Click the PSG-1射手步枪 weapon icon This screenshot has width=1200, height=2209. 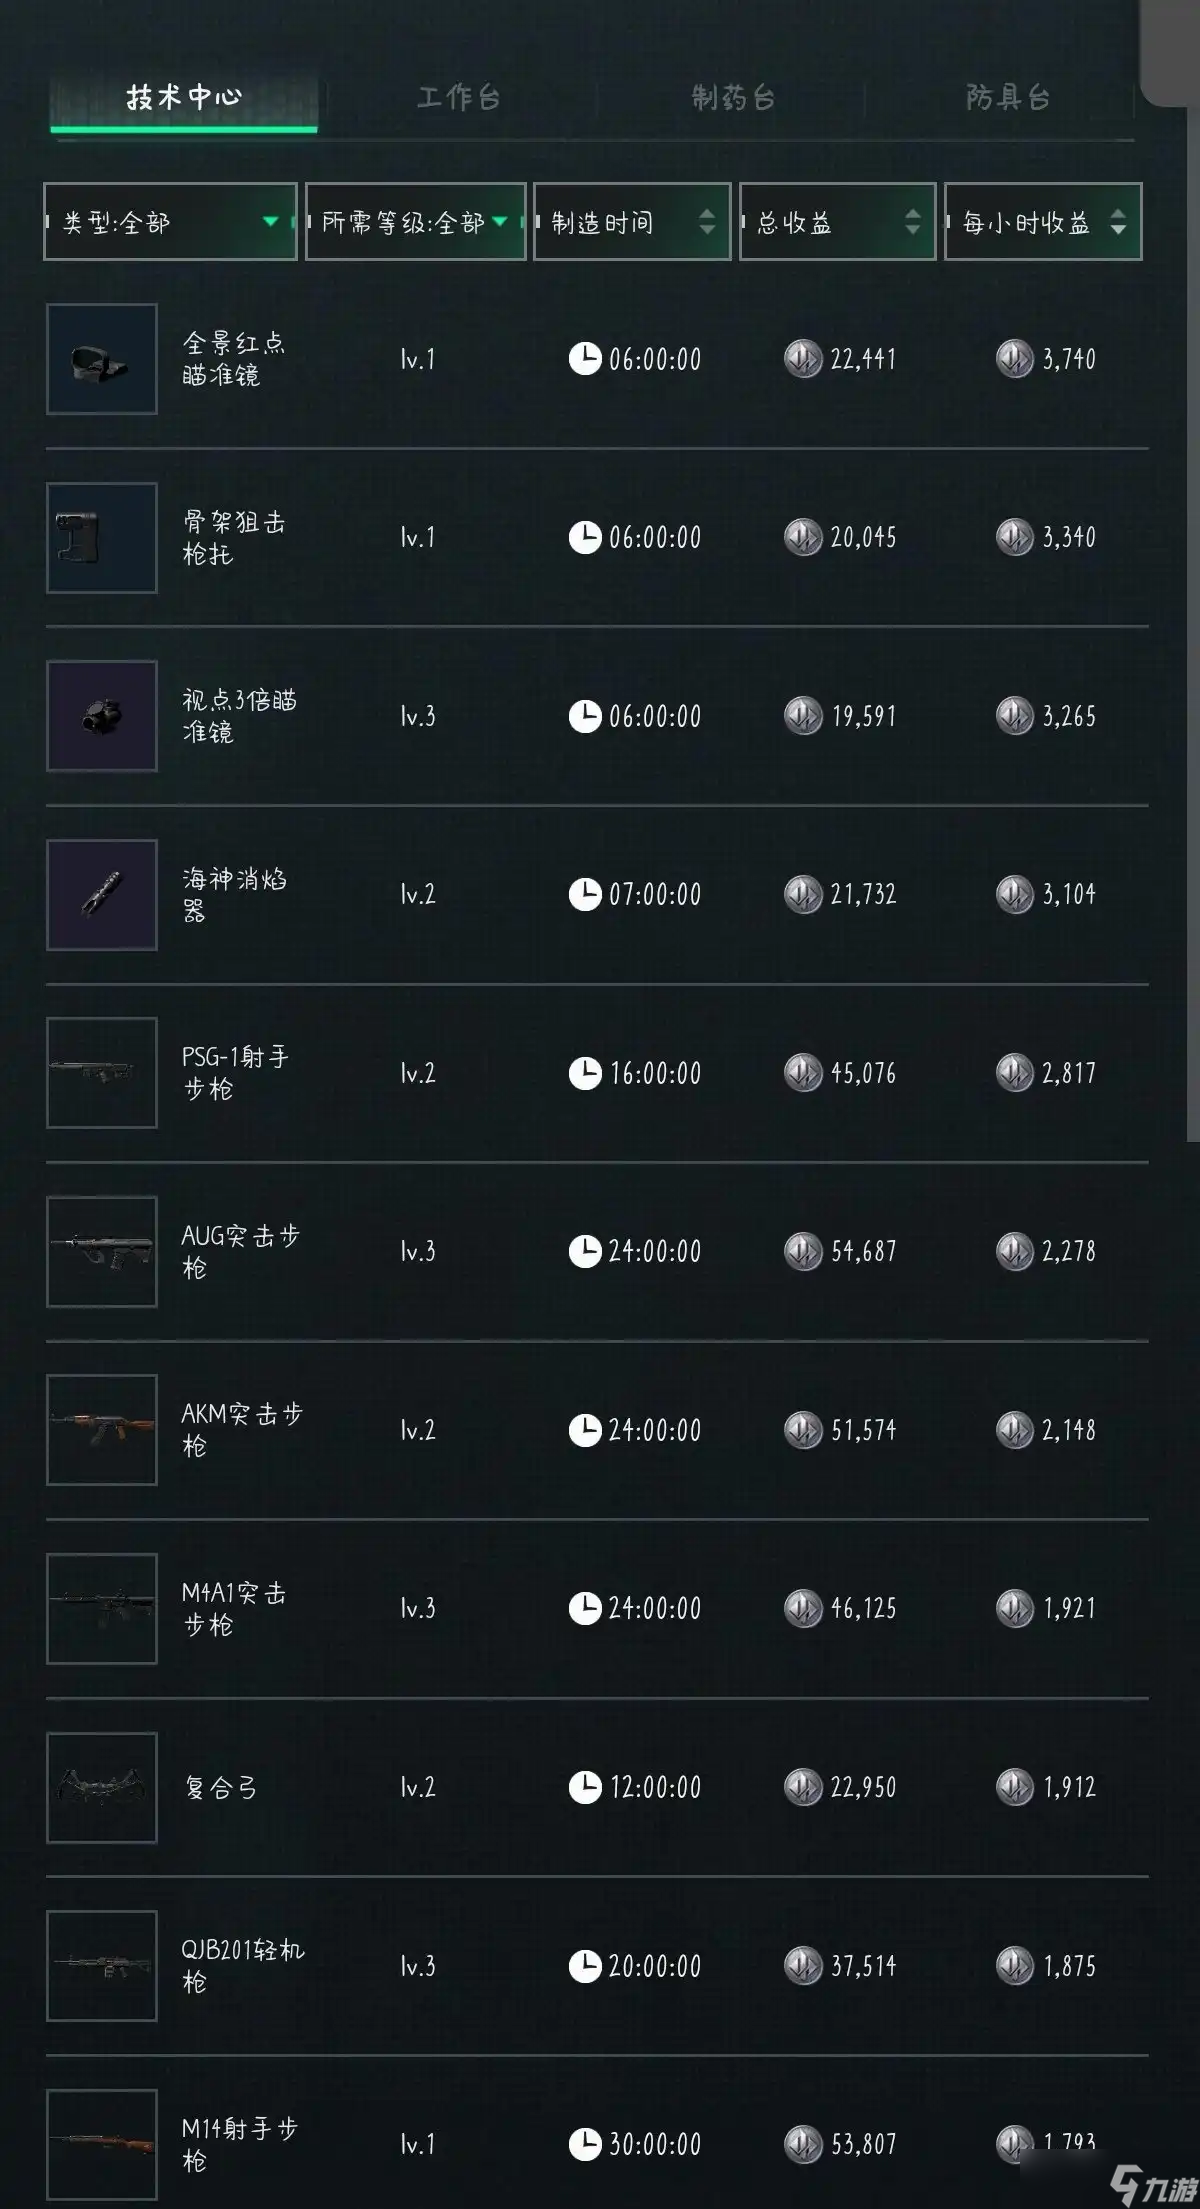pyautogui.click(x=102, y=1073)
